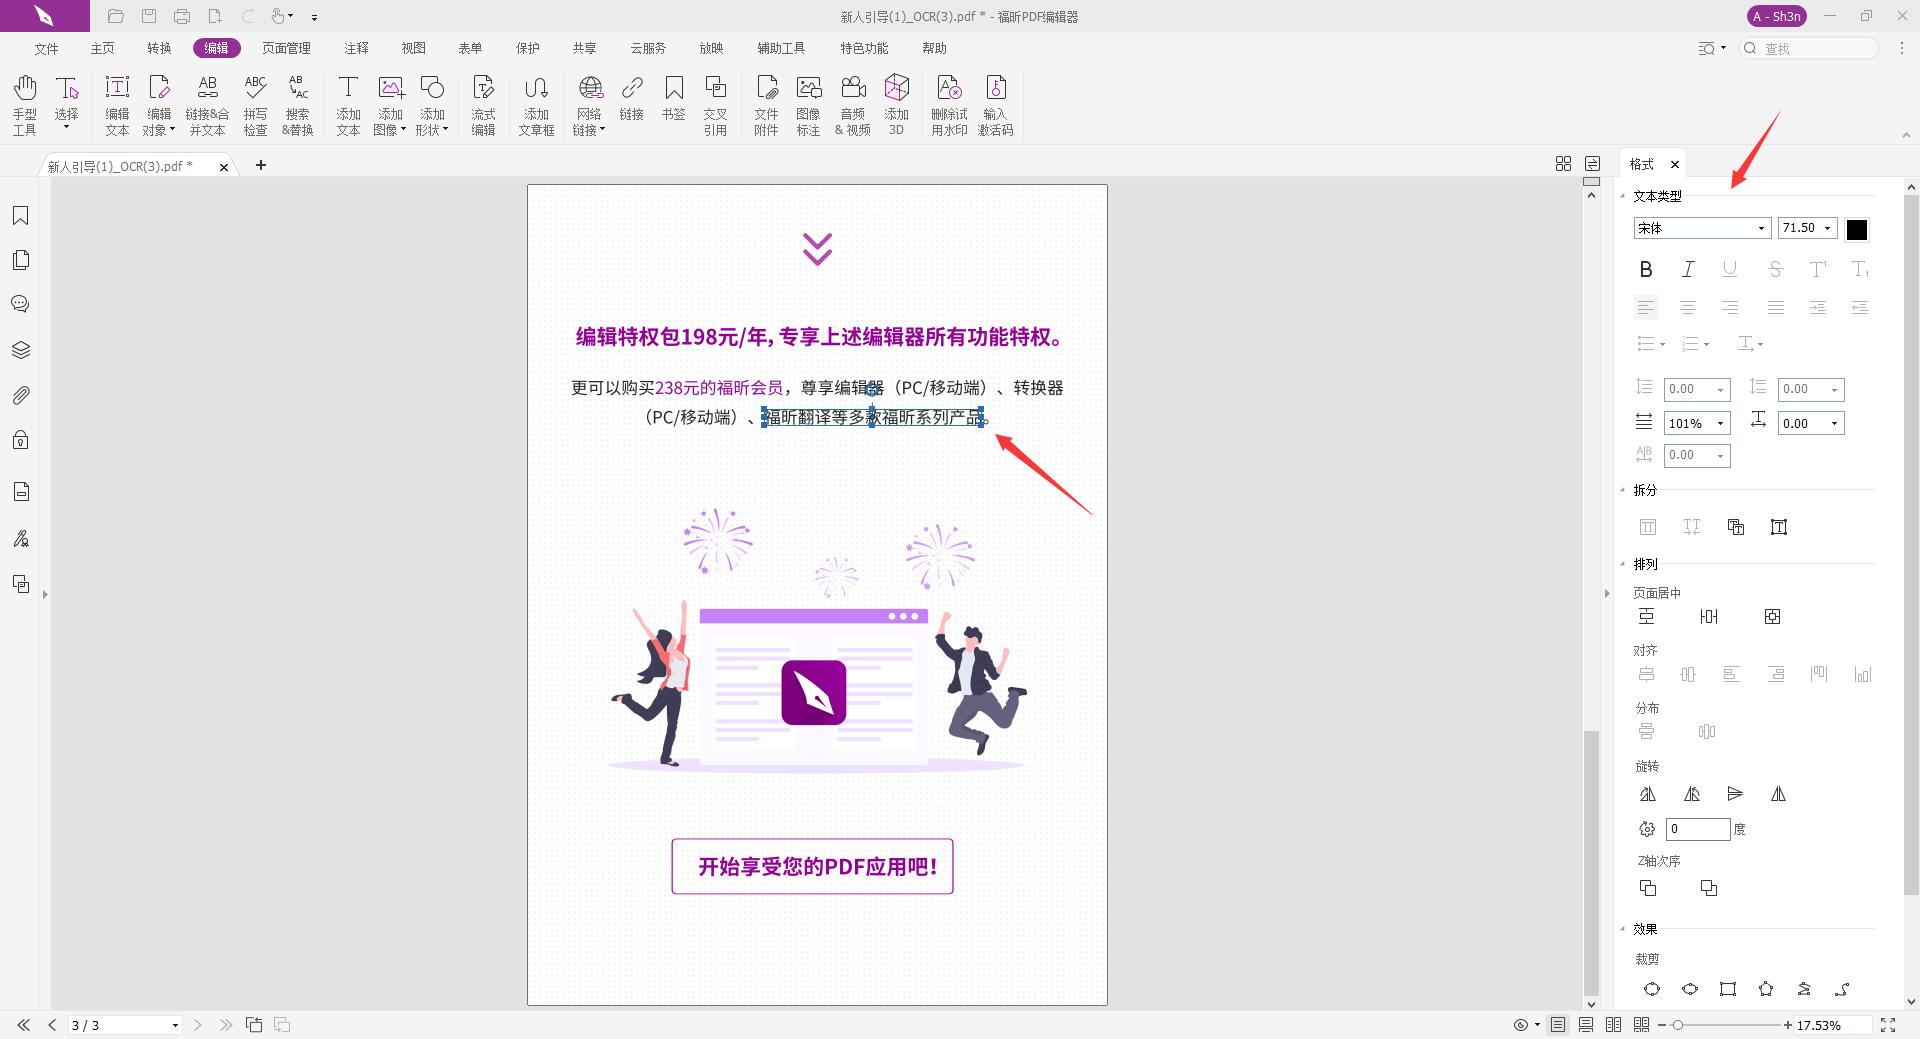Click 输入激活码 to enter activation code
Image resolution: width=1920 pixels, height=1039 pixels.
pyautogui.click(x=996, y=103)
